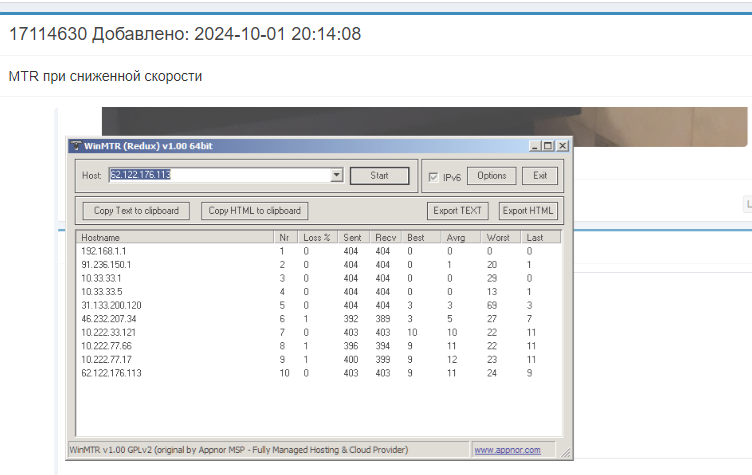Expand the Host dropdown arrow
Screen dimensions: 752x475
[336, 175]
